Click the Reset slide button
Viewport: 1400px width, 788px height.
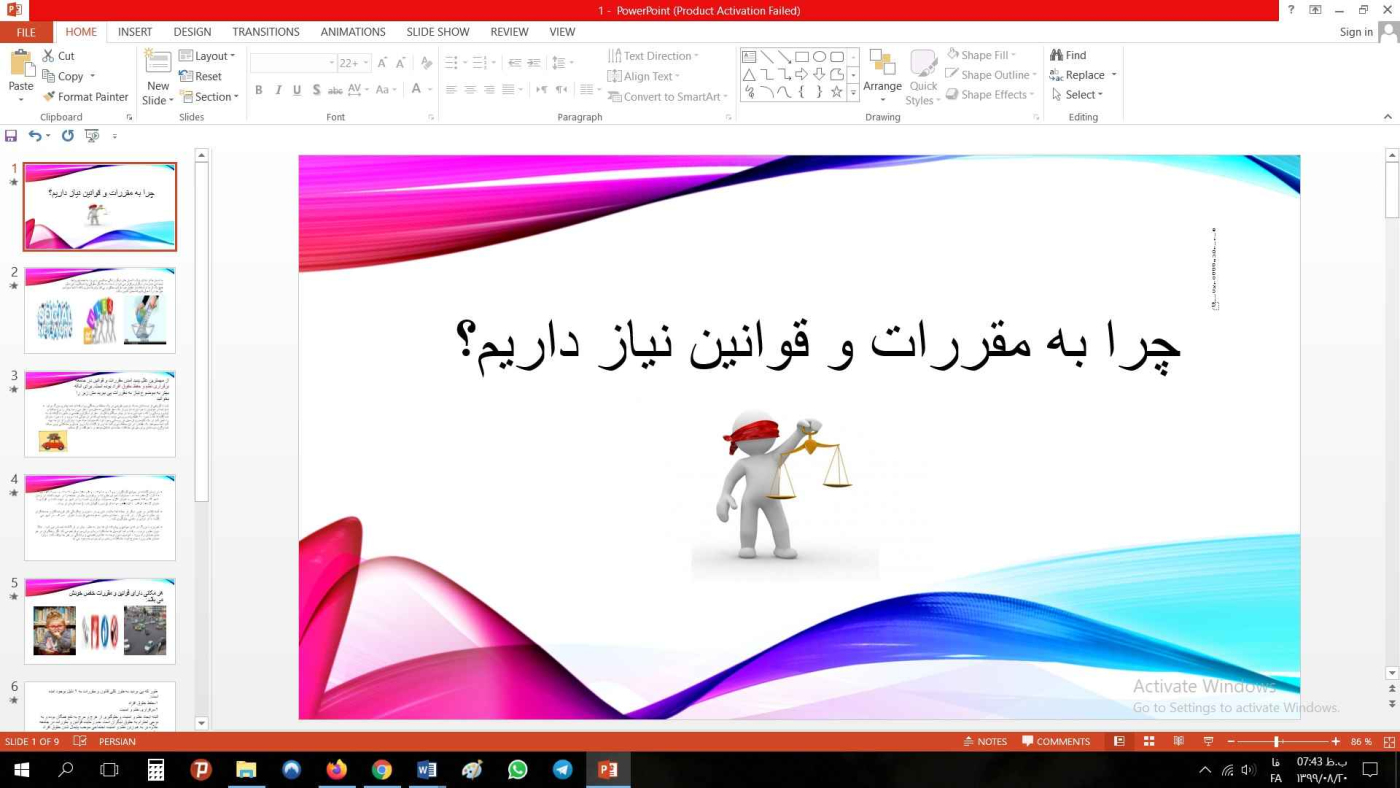[x=201, y=76]
